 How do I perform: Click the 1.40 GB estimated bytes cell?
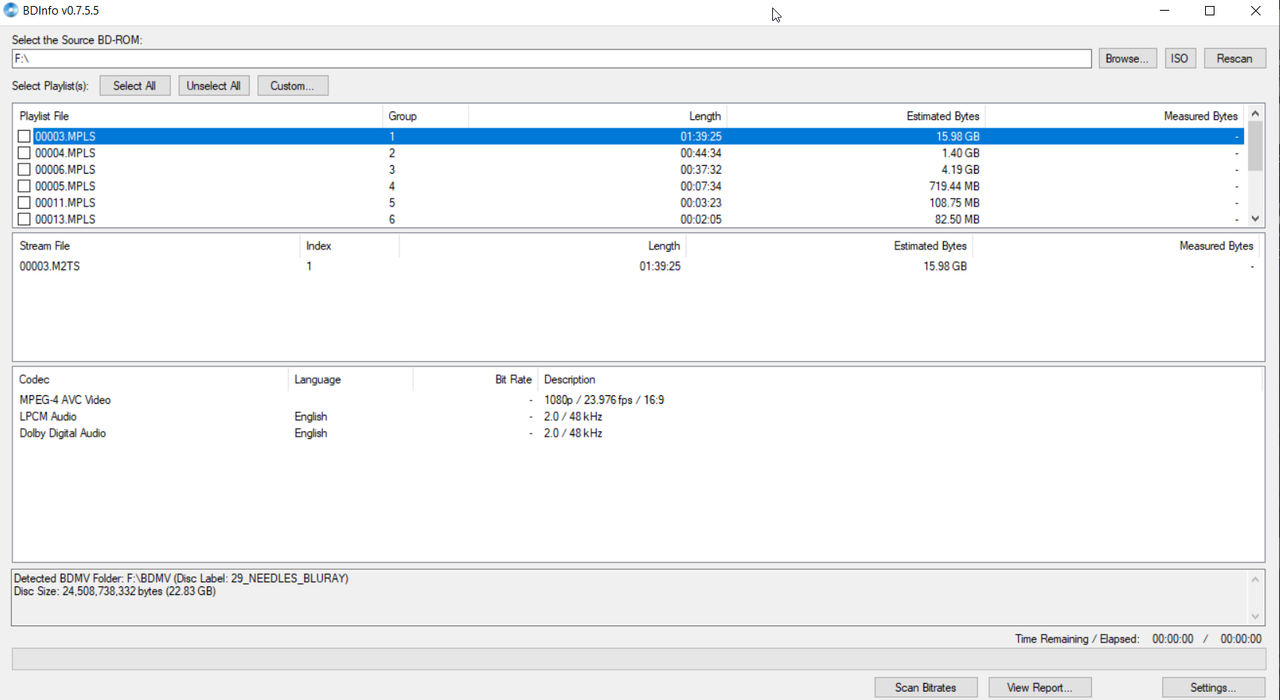[960, 153]
